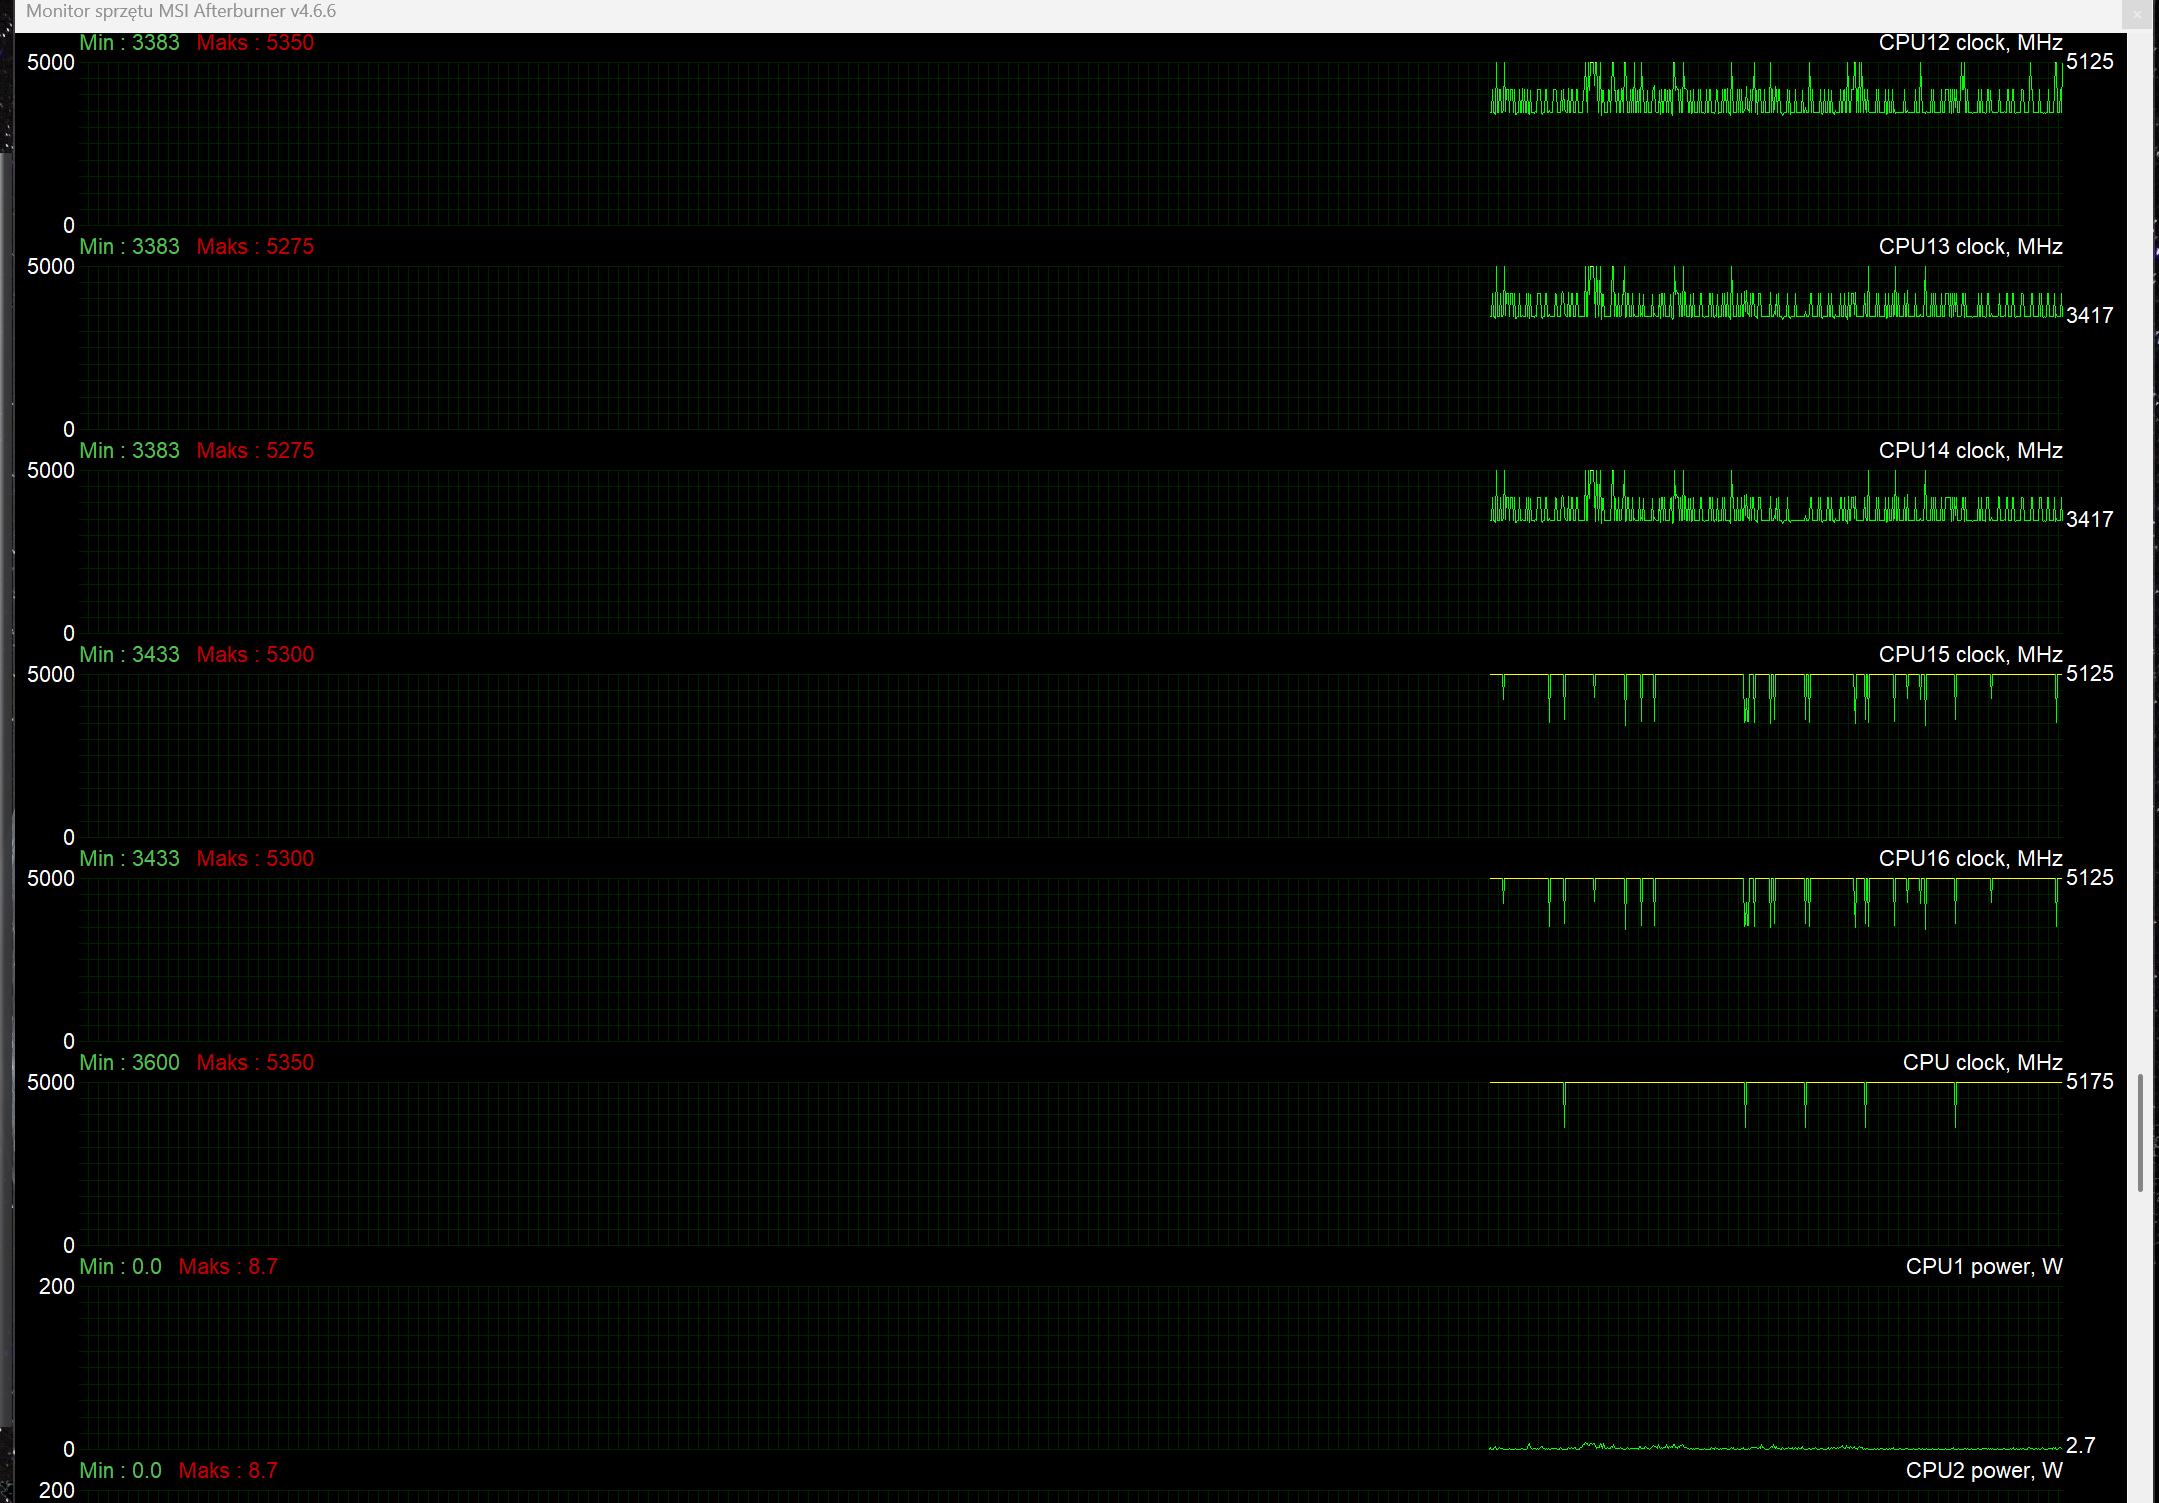Click CPU15 clock Min 3433 readout

(130, 655)
